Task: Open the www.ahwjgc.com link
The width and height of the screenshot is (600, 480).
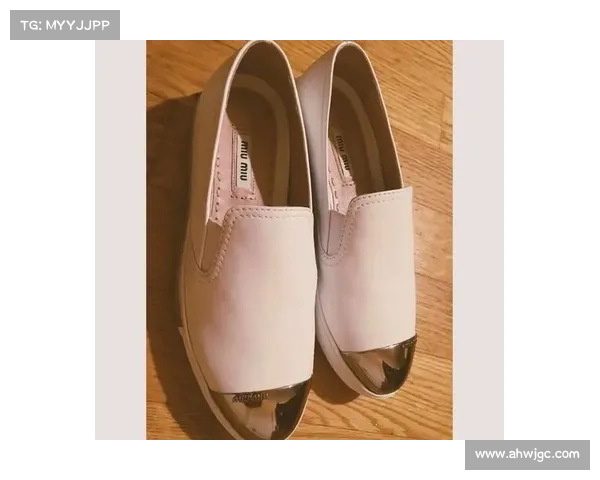Action: (527, 454)
